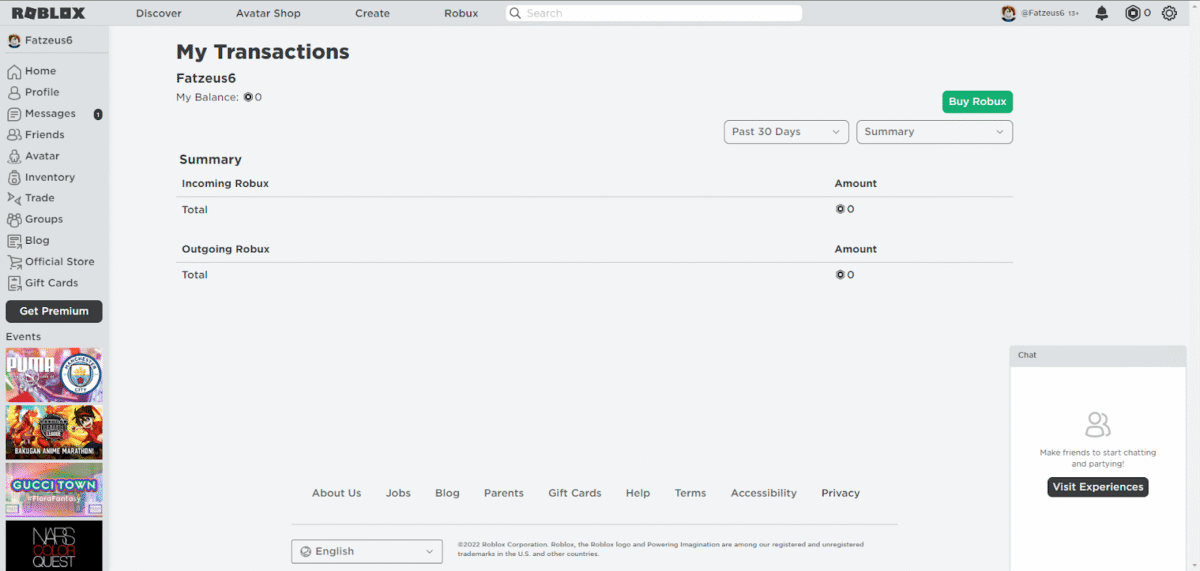Screen dimensions: 1200x571
Task: Open Gift Cards in the sidebar
Action: click(x=51, y=283)
